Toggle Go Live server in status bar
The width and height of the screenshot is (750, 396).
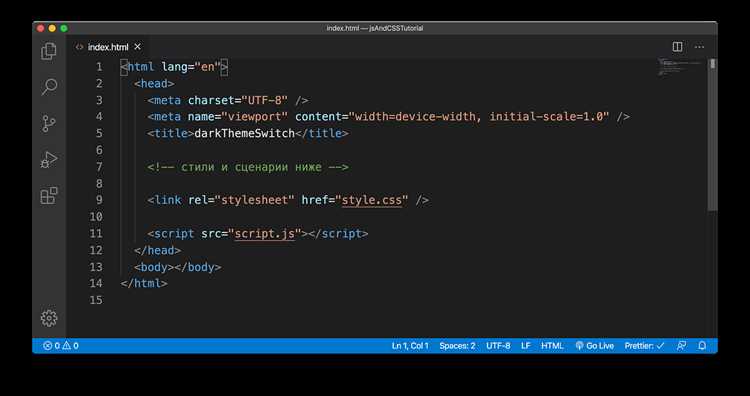point(595,346)
